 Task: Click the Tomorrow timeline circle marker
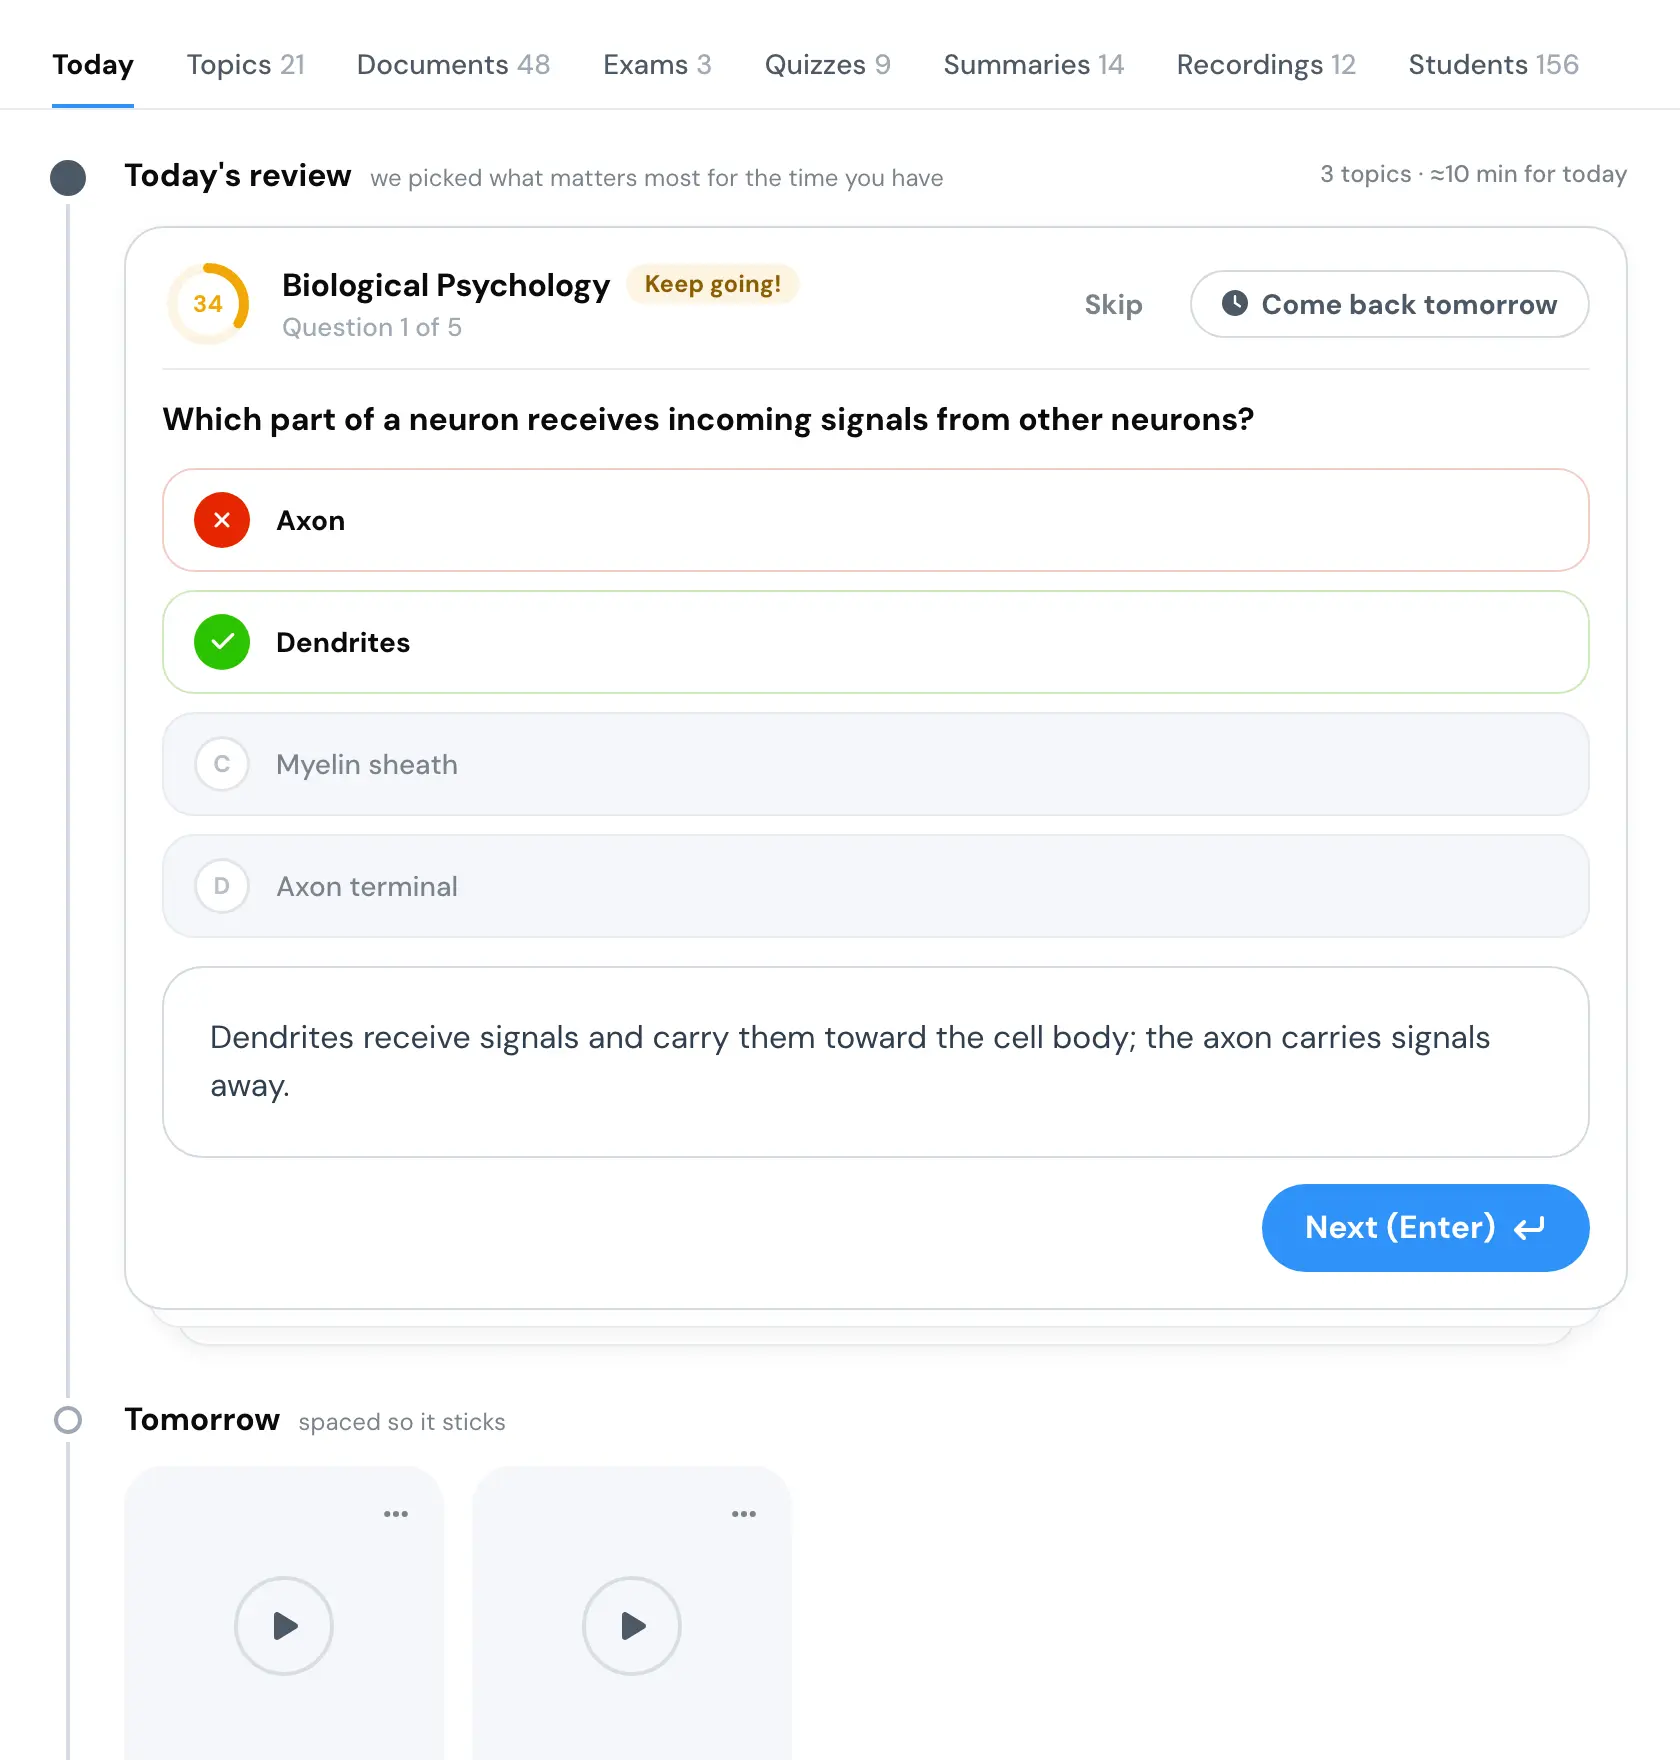(68, 1420)
